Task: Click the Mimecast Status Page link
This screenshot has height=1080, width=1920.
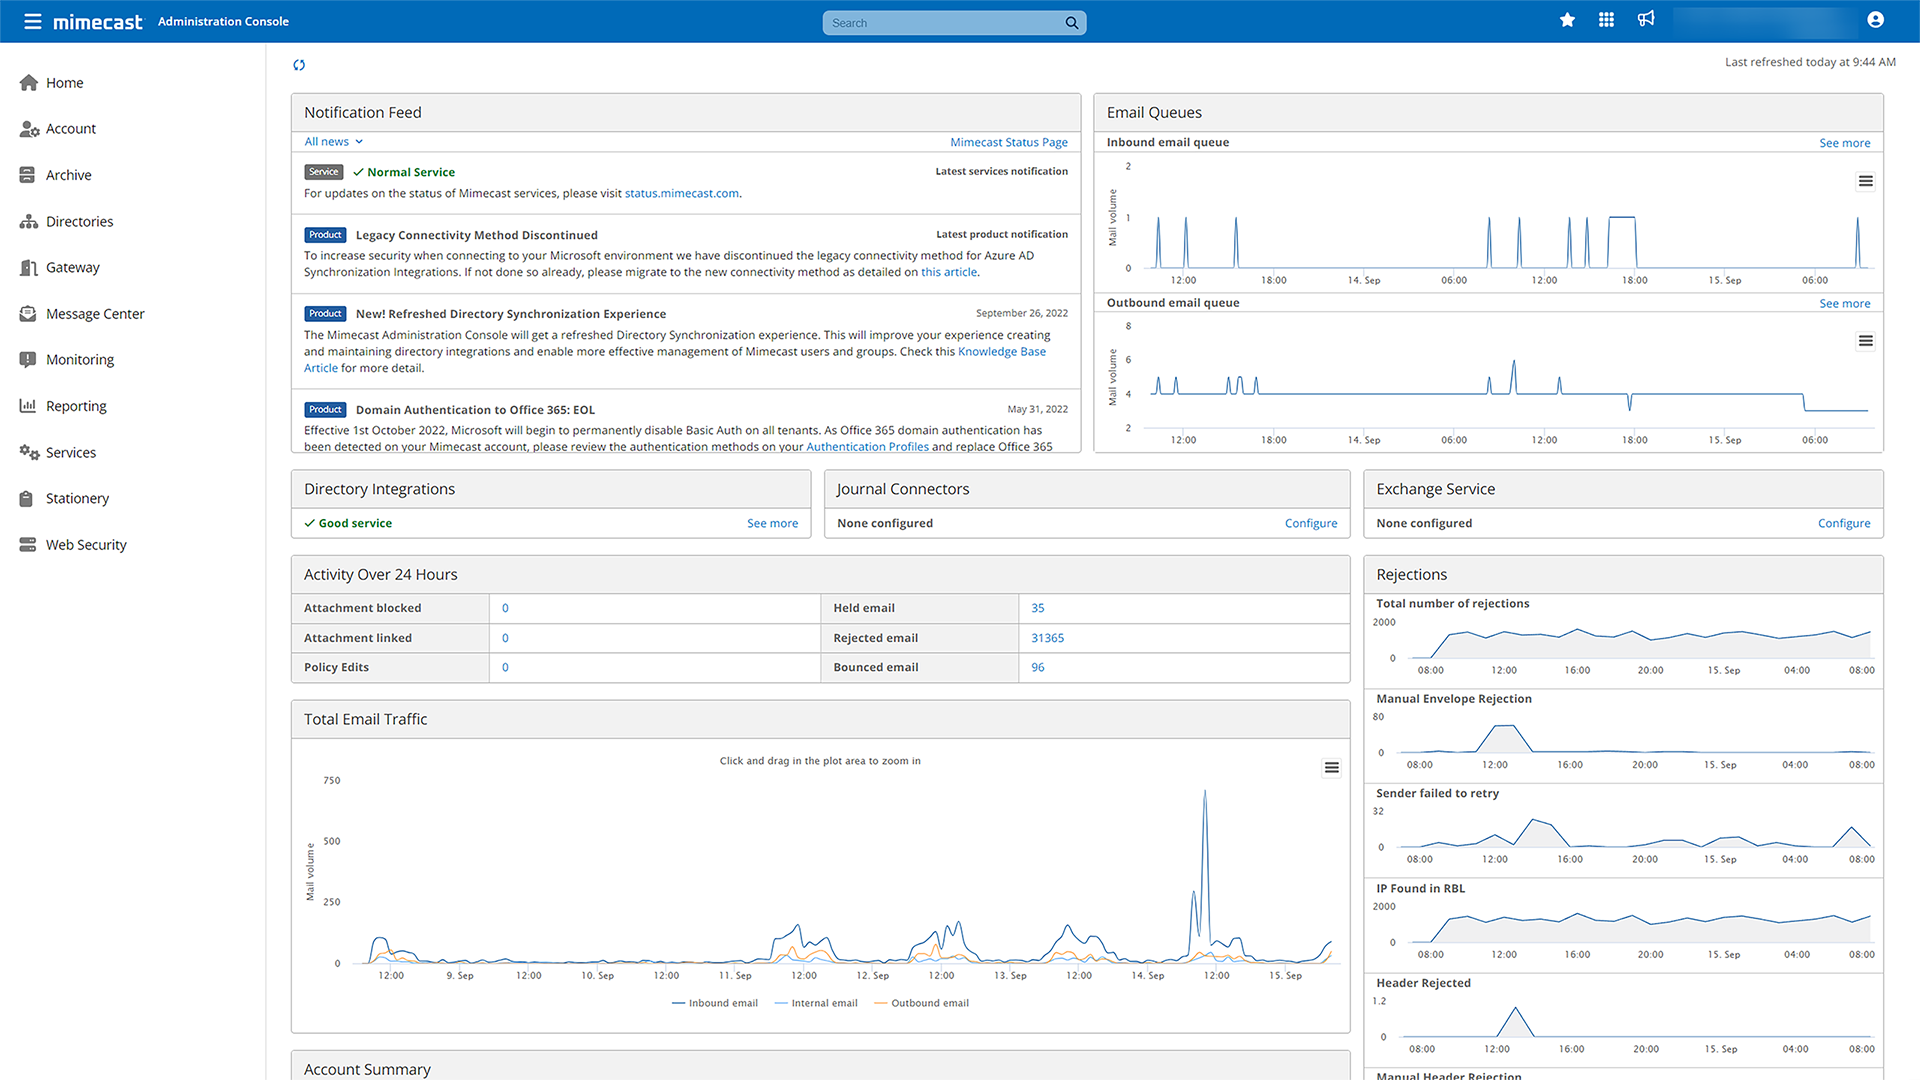Action: pyautogui.click(x=1009, y=142)
